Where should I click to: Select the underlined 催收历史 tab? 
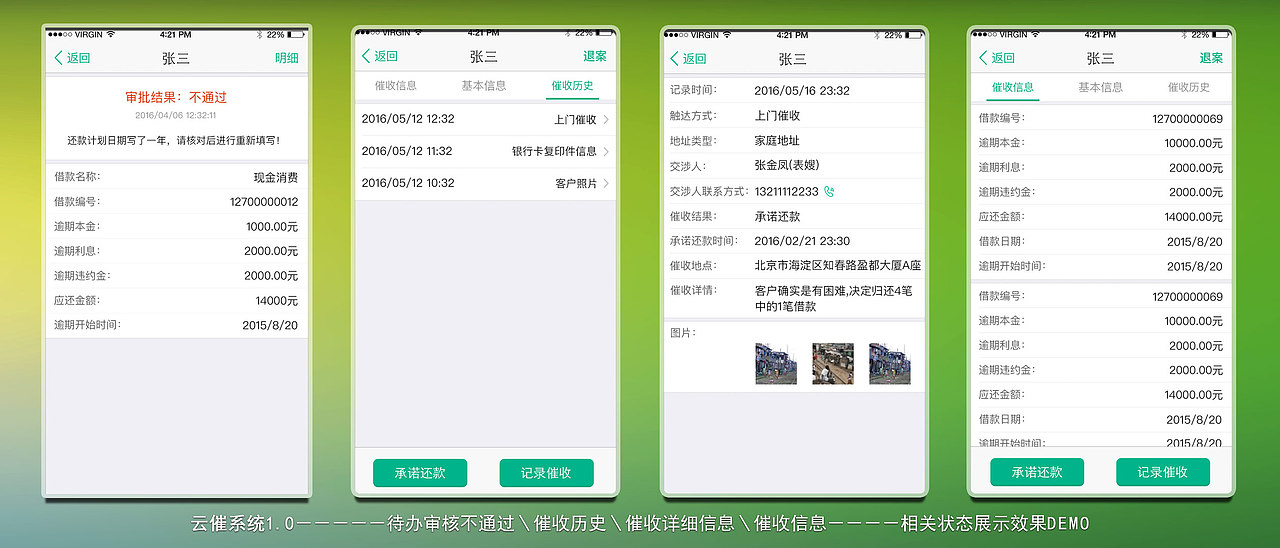click(x=573, y=86)
